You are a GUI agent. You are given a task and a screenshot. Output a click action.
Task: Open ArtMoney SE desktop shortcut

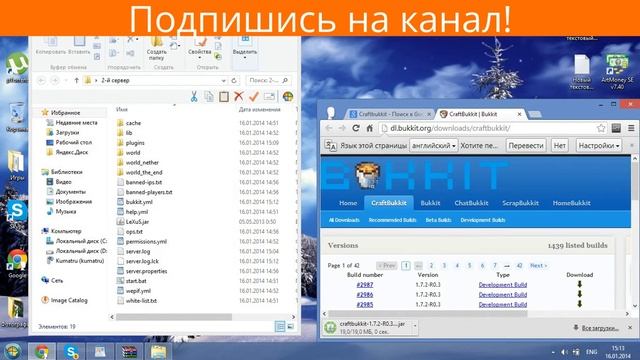[x=618, y=72]
